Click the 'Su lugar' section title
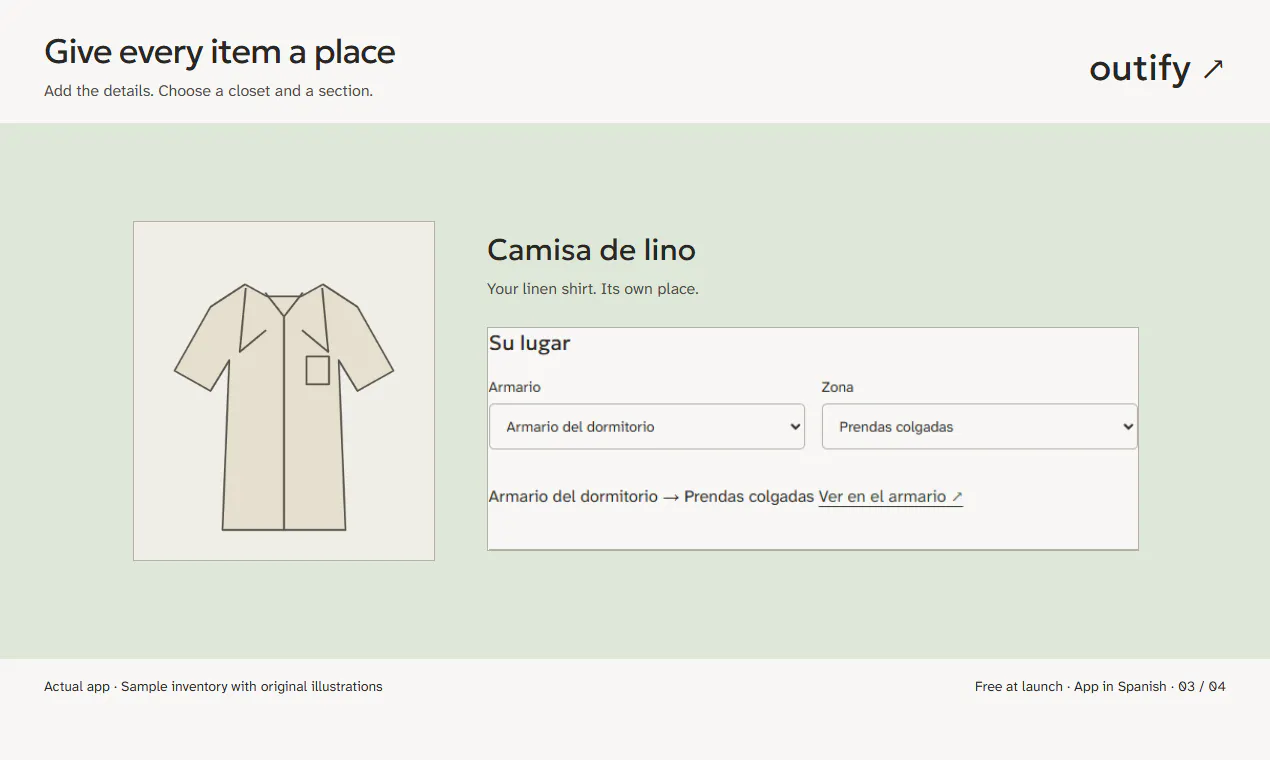Screen dimensions: 1270x760 point(529,343)
